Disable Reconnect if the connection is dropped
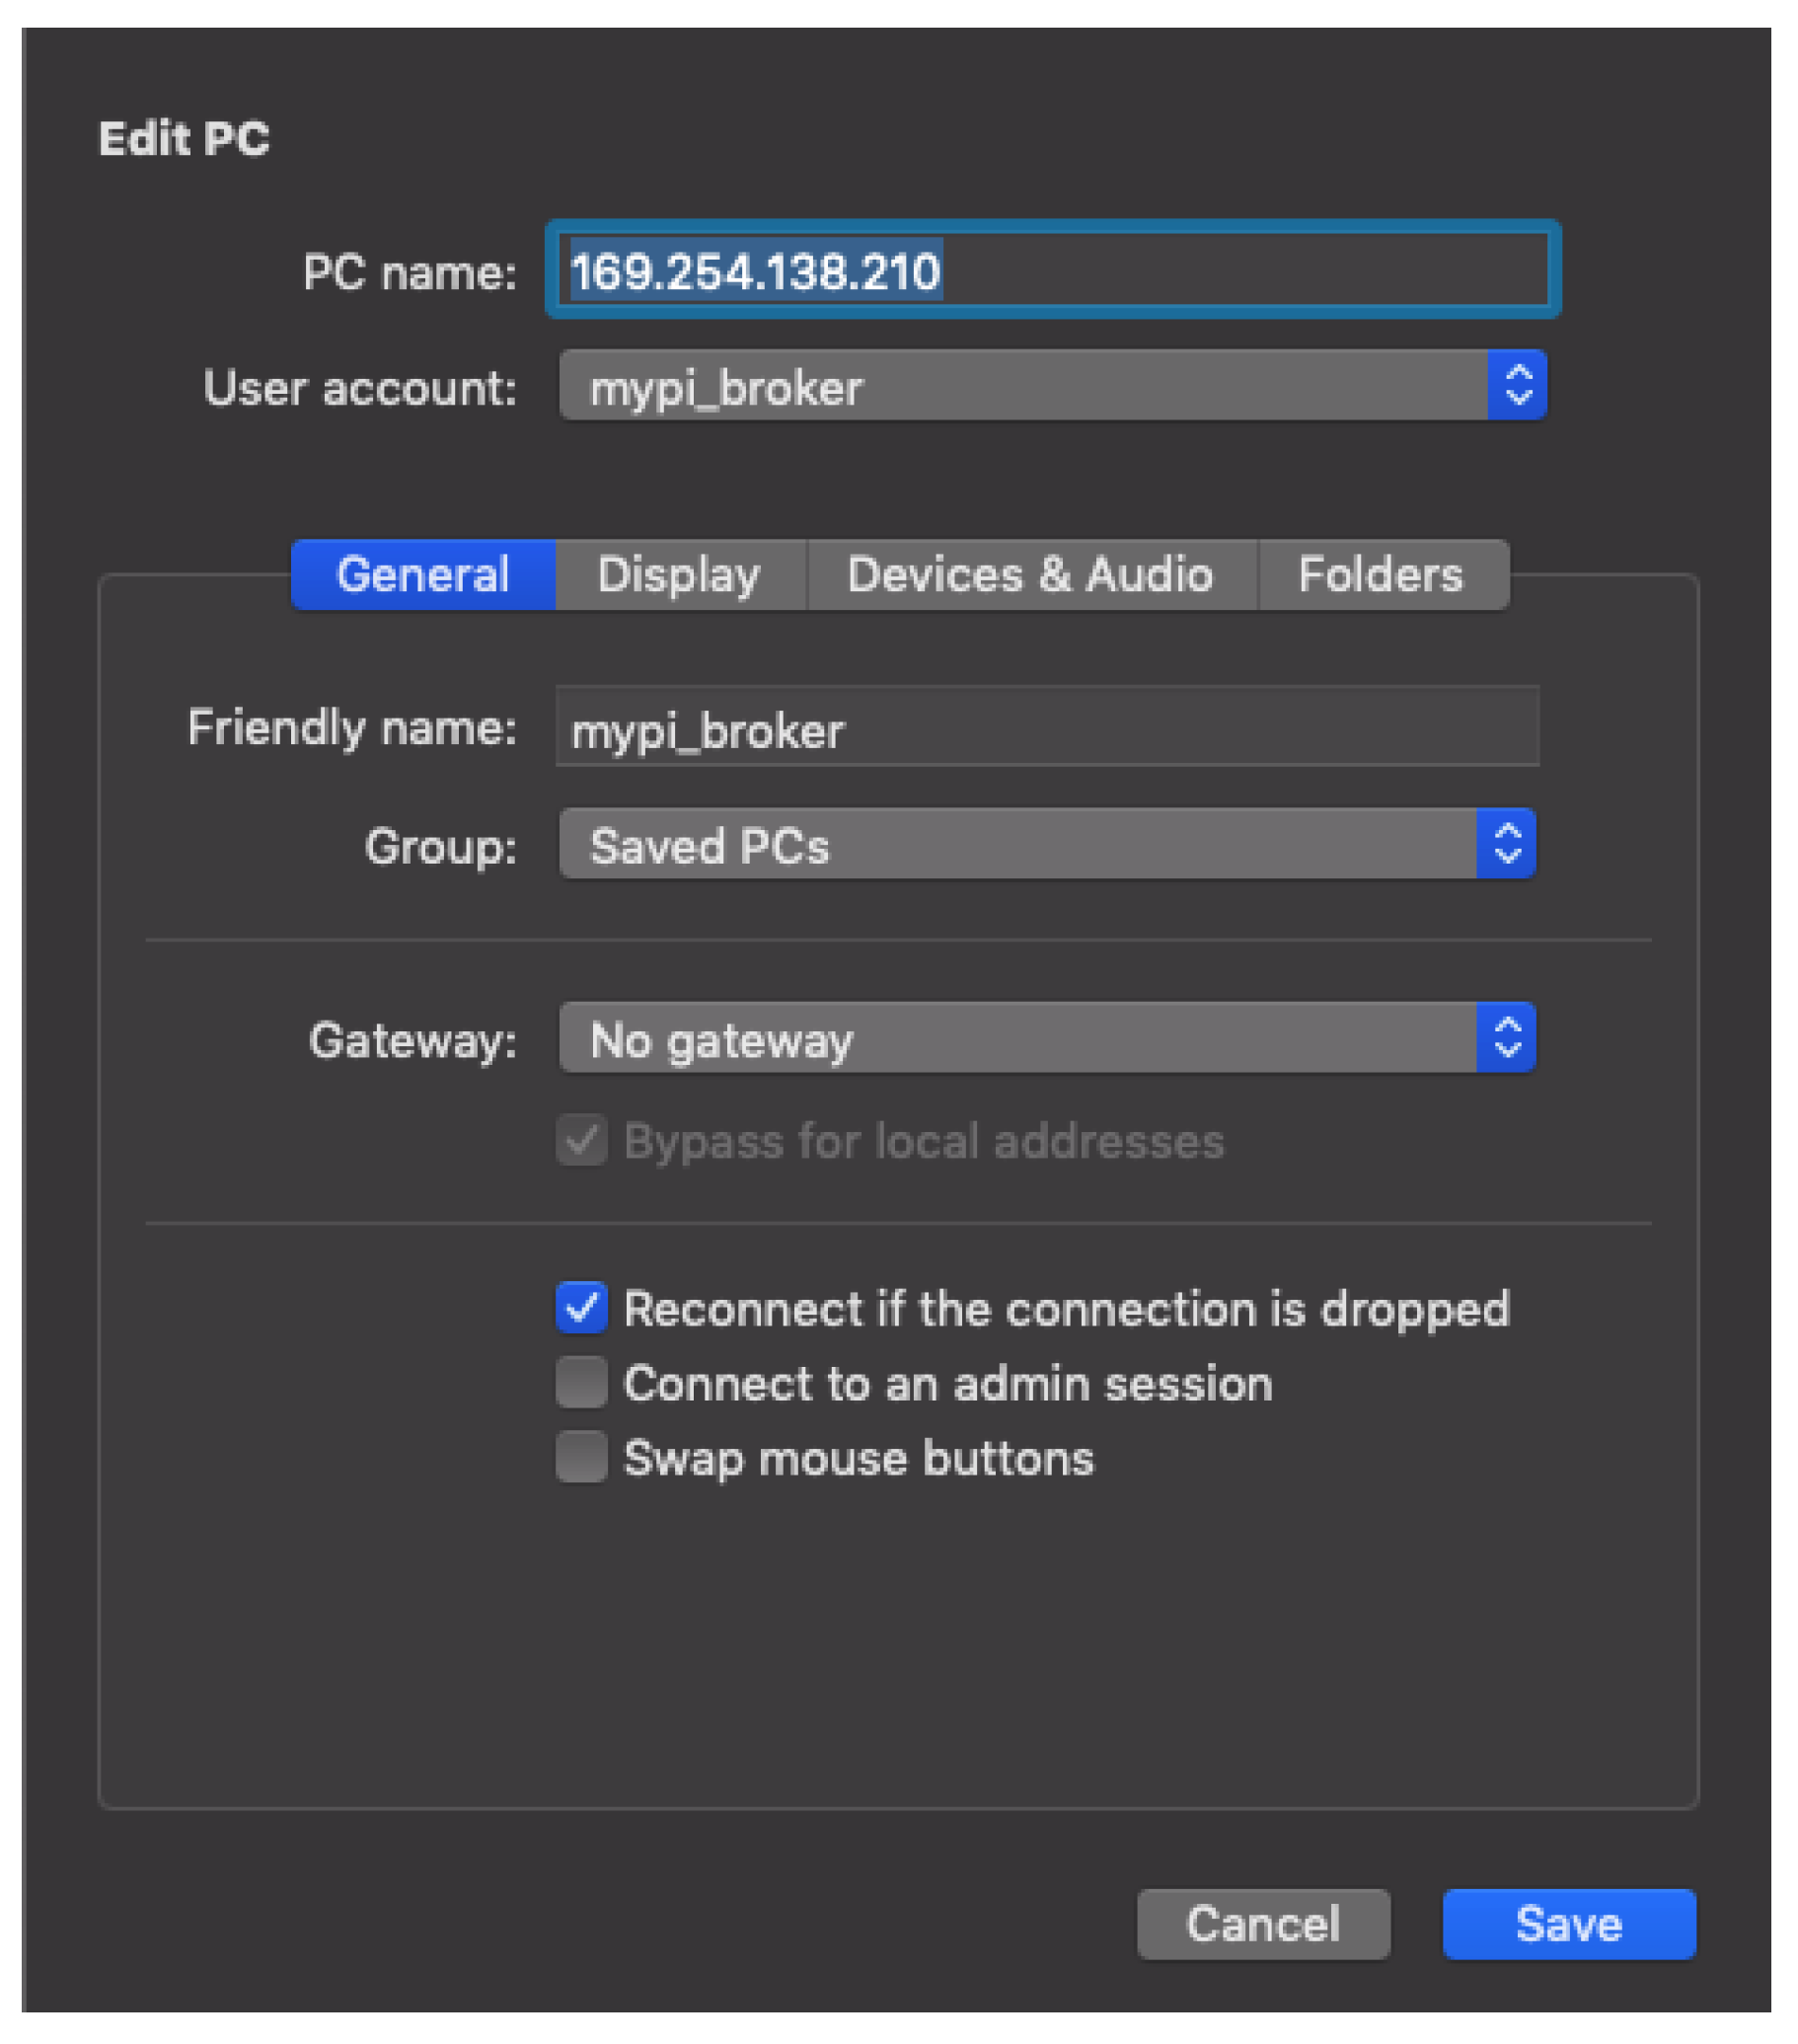The width and height of the screenshot is (1798, 2044). tap(581, 1307)
